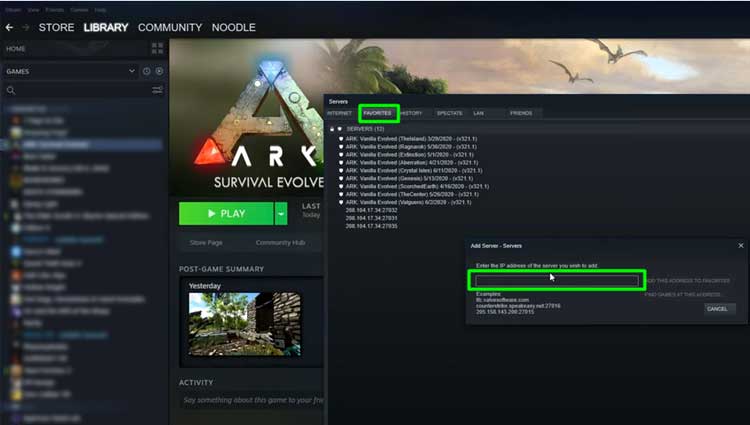Switch to HISTORY tab in Servers
This screenshot has width=750, height=425.
pyautogui.click(x=411, y=113)
